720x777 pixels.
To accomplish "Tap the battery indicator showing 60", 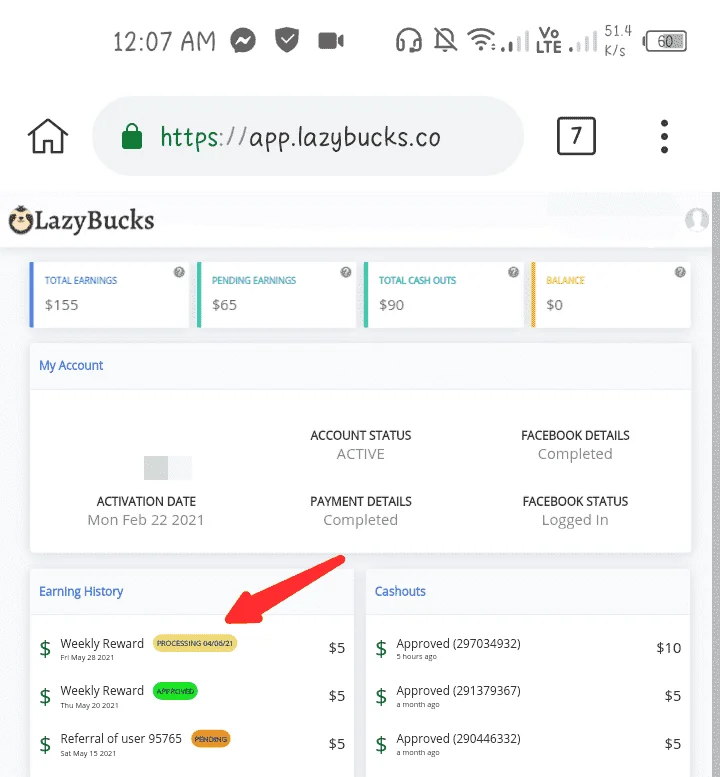I will click(665, 41).
